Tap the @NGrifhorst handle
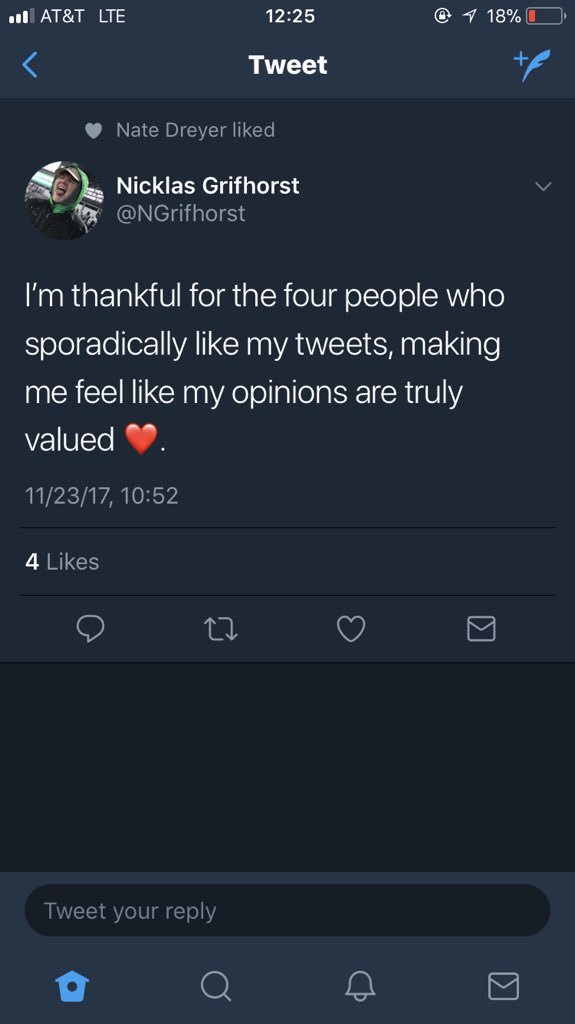The image size is (575, 1024). pos(181,214)
